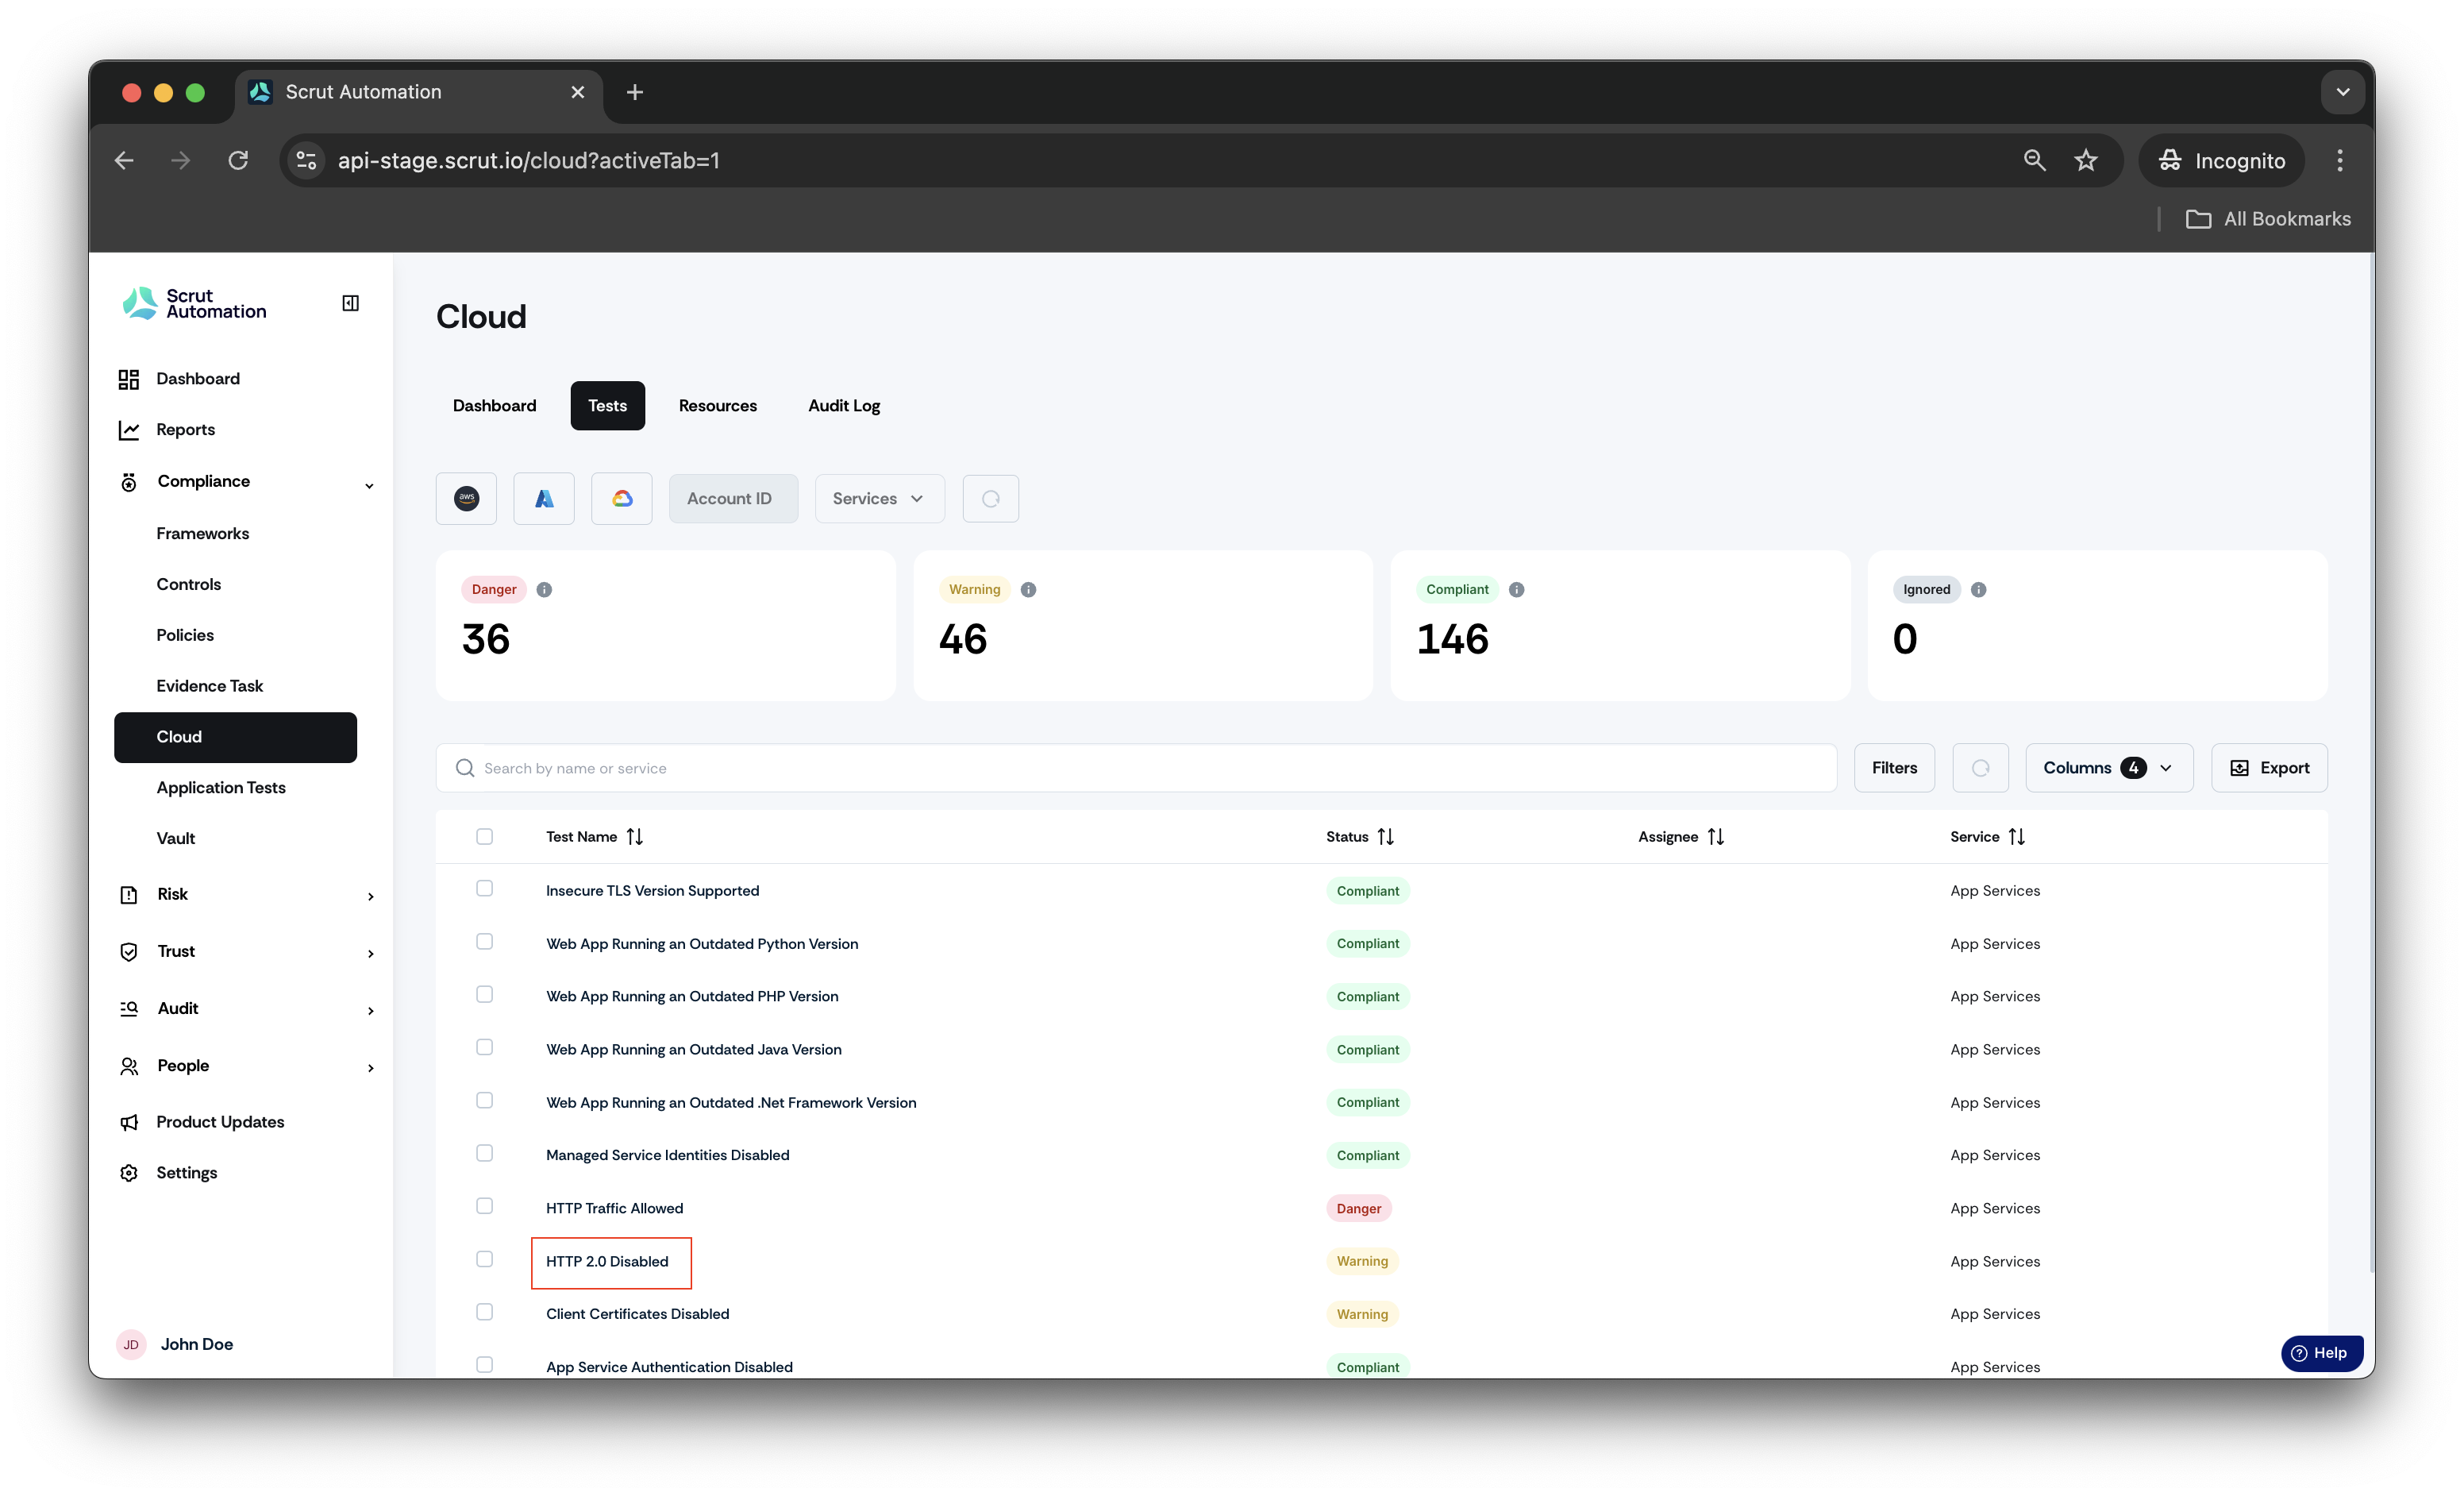2464x1496 pixels.
Task: Expand the People section in sidebar
Action: (370, 1067)
